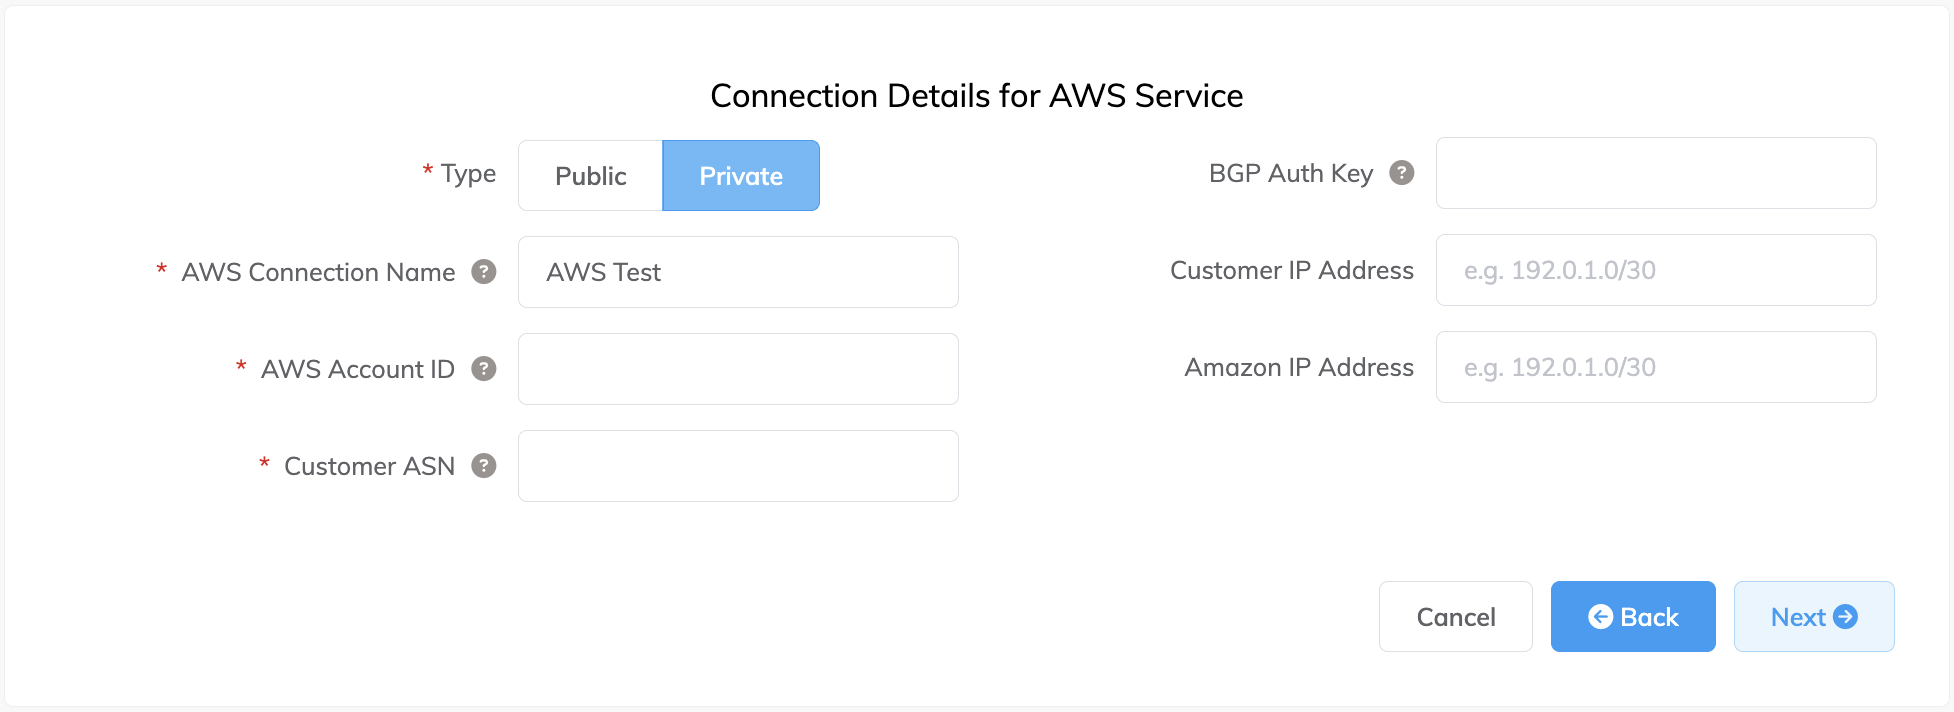This screenshot has height=712, width=1954.
Task: Click the Cancel button
Action: [x=1455, y=616]
